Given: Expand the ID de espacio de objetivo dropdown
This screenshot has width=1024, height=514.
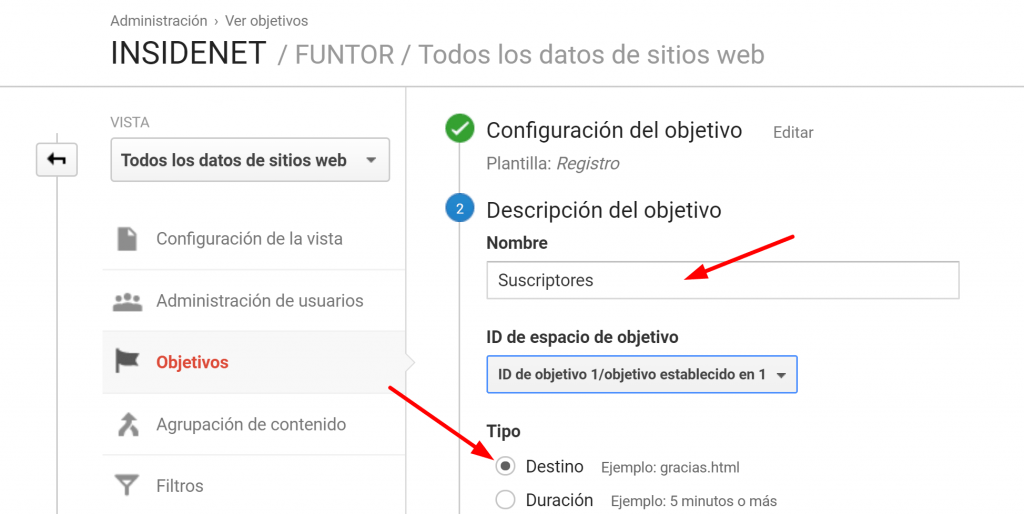Looking at the screenshot, I should 641,374.
